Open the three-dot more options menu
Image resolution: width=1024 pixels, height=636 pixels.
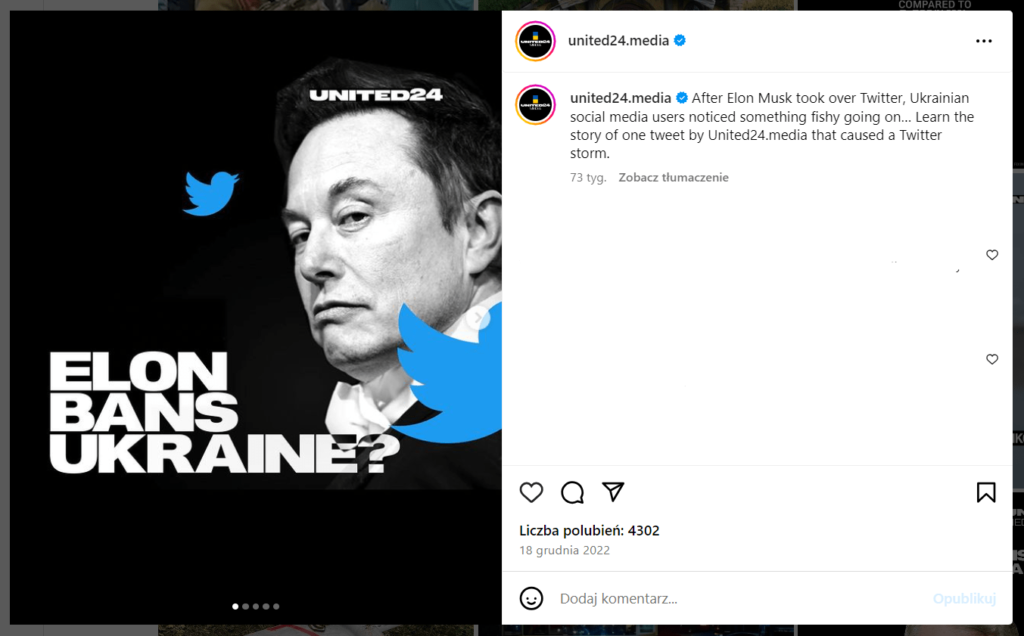[984, 41]
